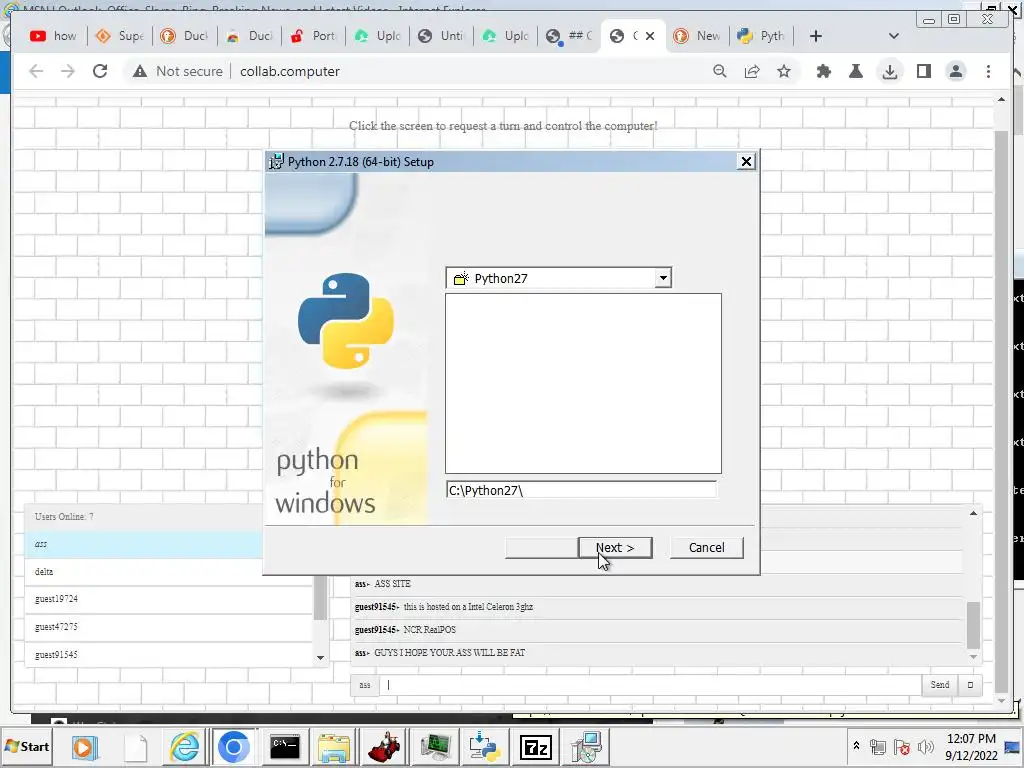
Task: Send the chat message
Action: (x=939, y=684)
